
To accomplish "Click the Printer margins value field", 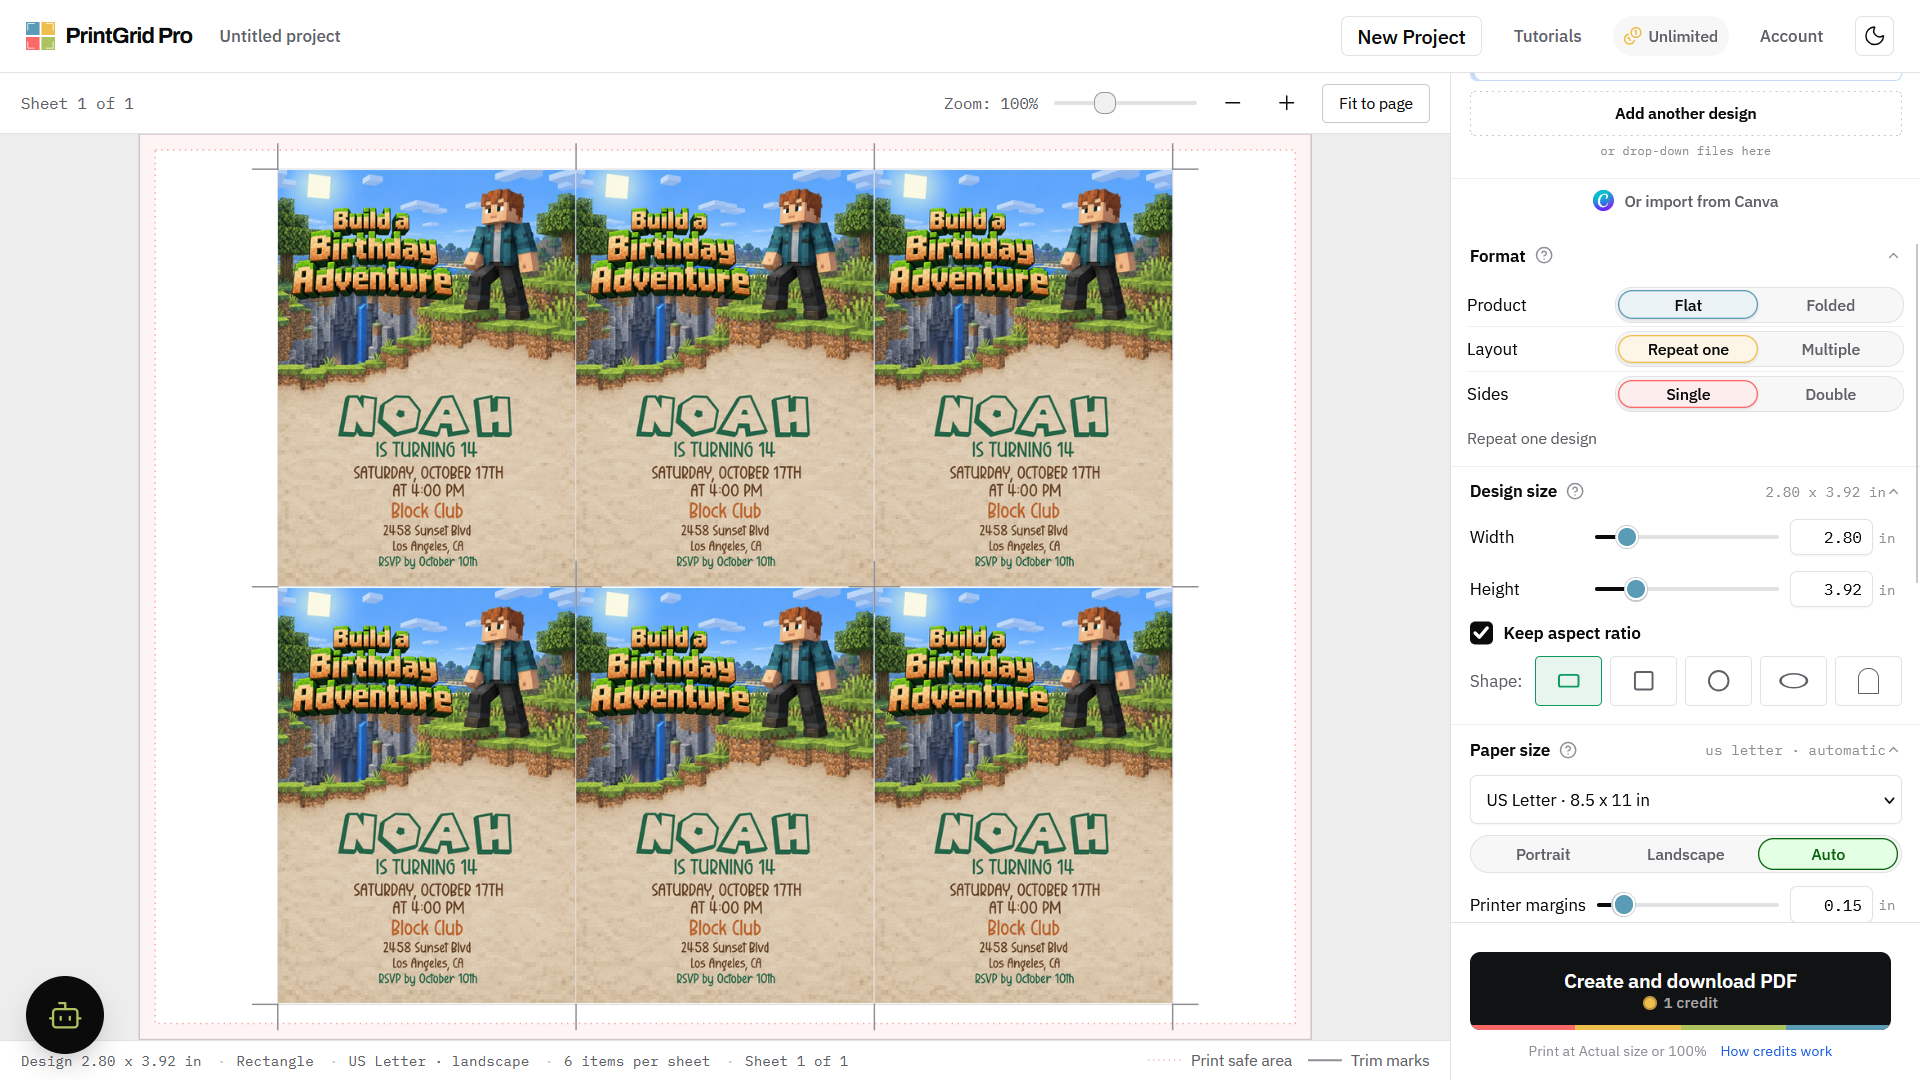I will click(1830, 905).
